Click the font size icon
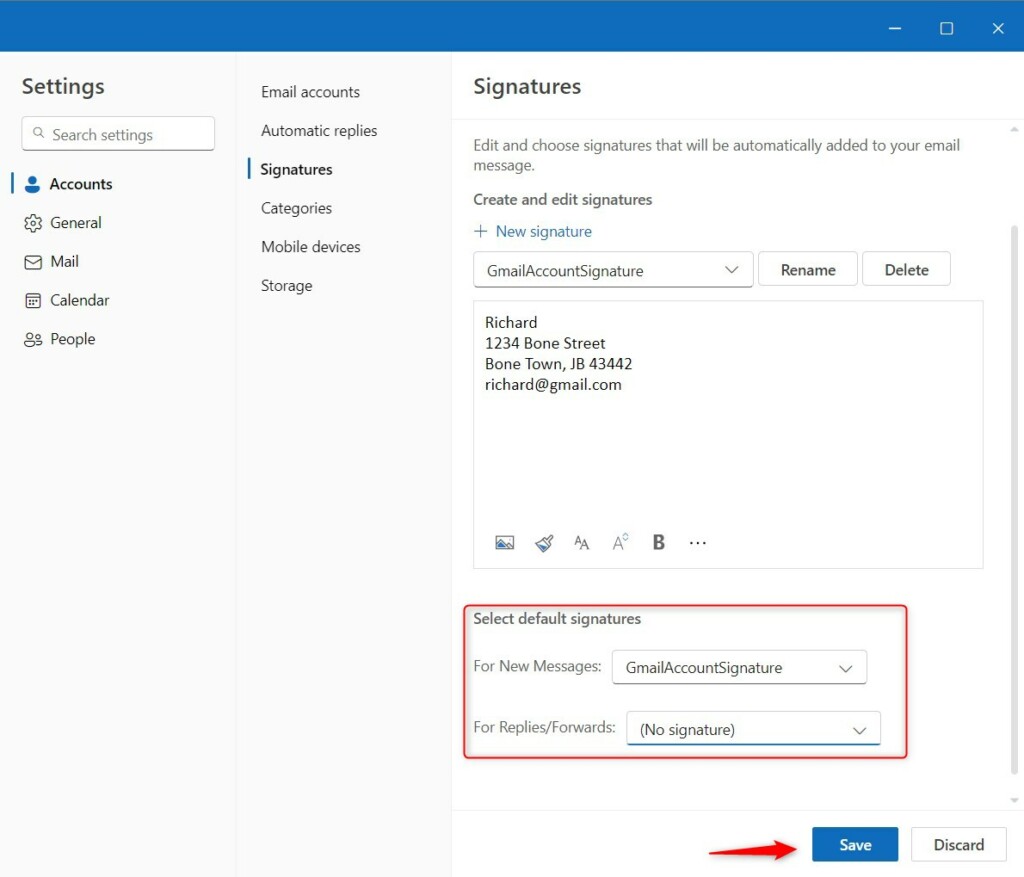The width and height of the screenshot is (1024, 877). click(619, 542)
